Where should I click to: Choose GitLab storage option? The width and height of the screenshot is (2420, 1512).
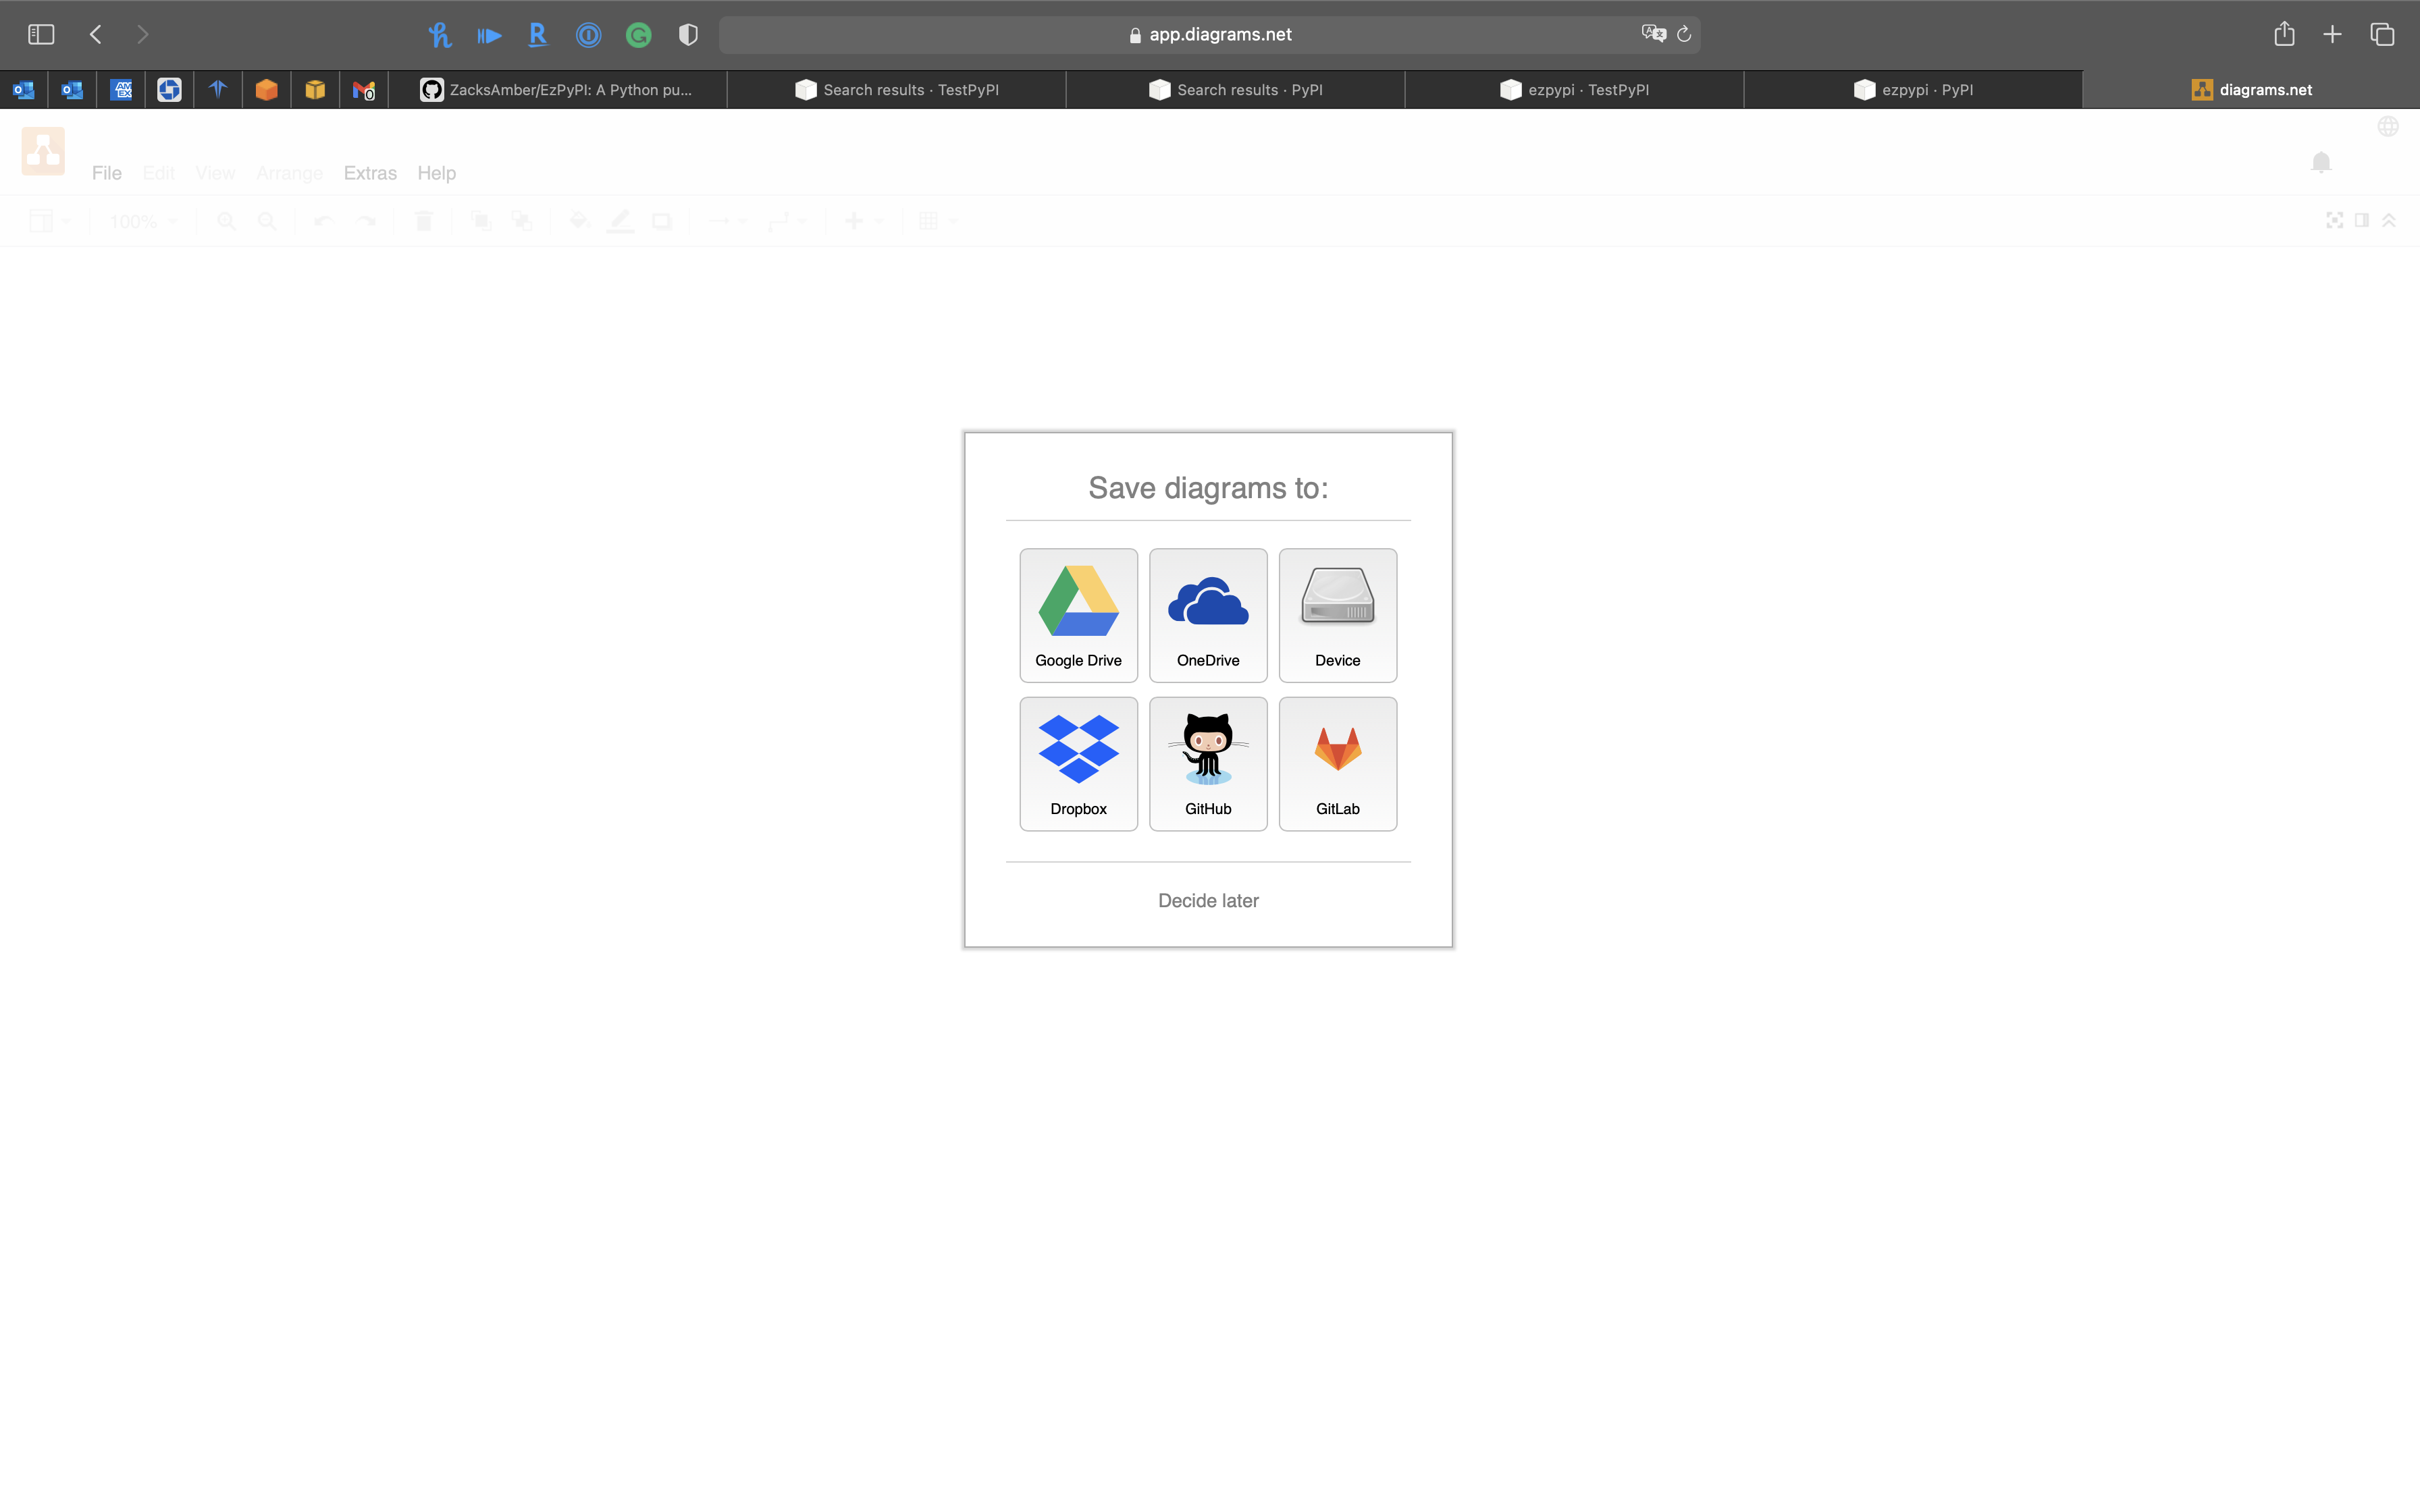coord(1337,763)
